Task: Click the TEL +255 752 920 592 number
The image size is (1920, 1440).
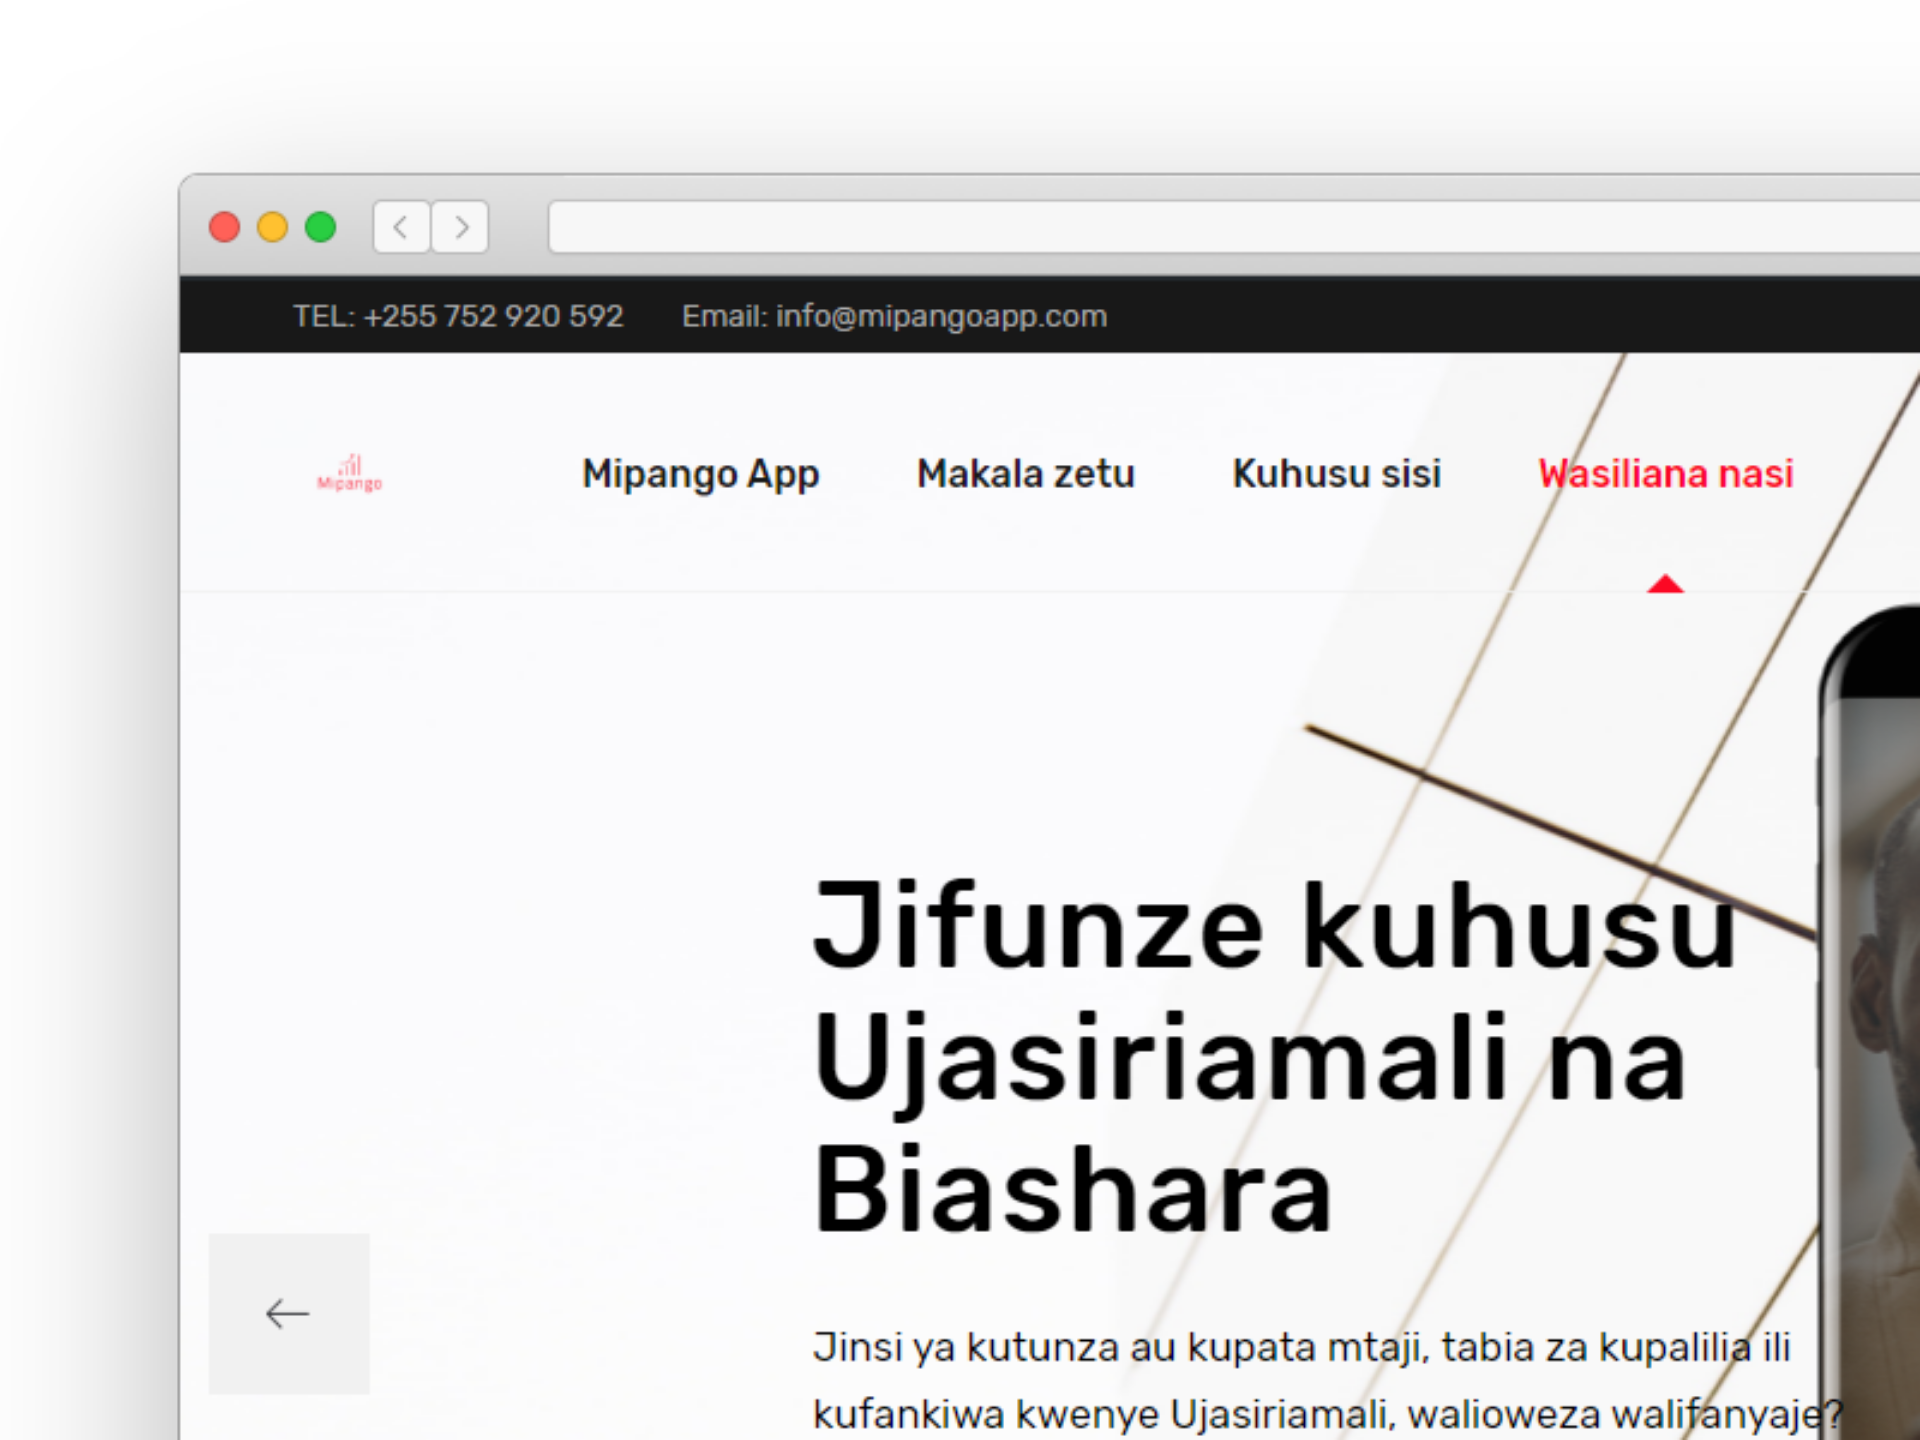Action: 458,316
